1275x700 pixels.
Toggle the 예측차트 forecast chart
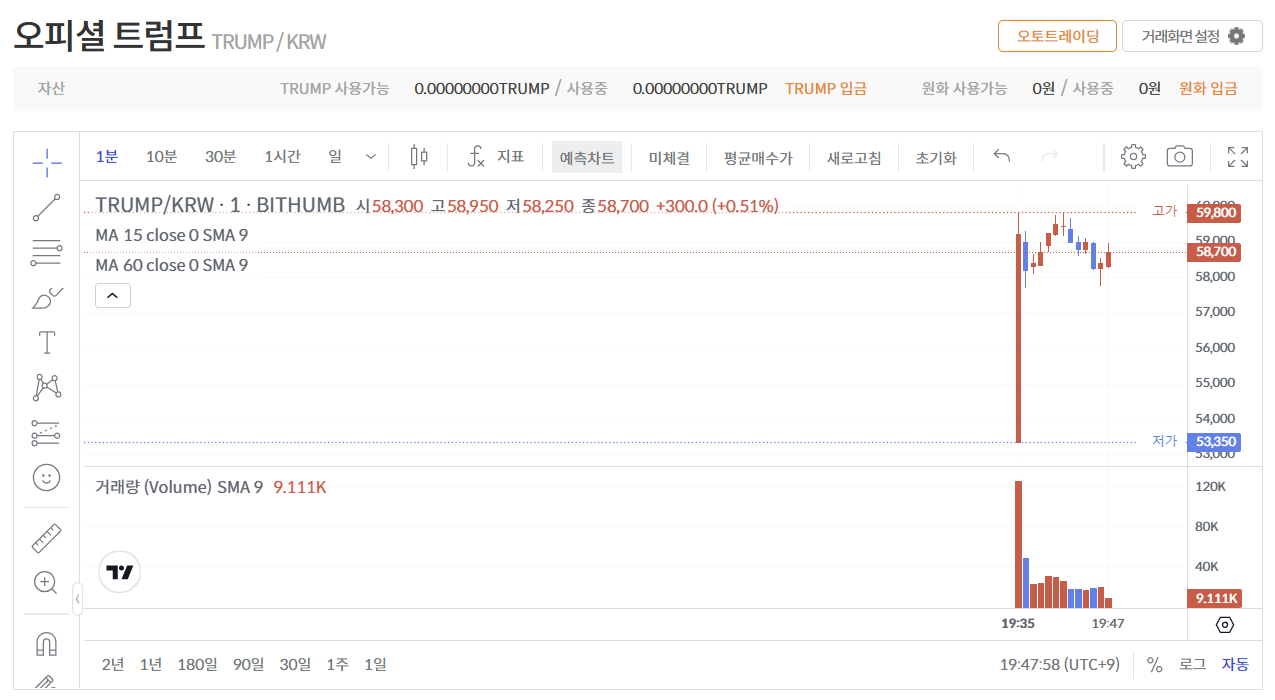pos(587,157)
